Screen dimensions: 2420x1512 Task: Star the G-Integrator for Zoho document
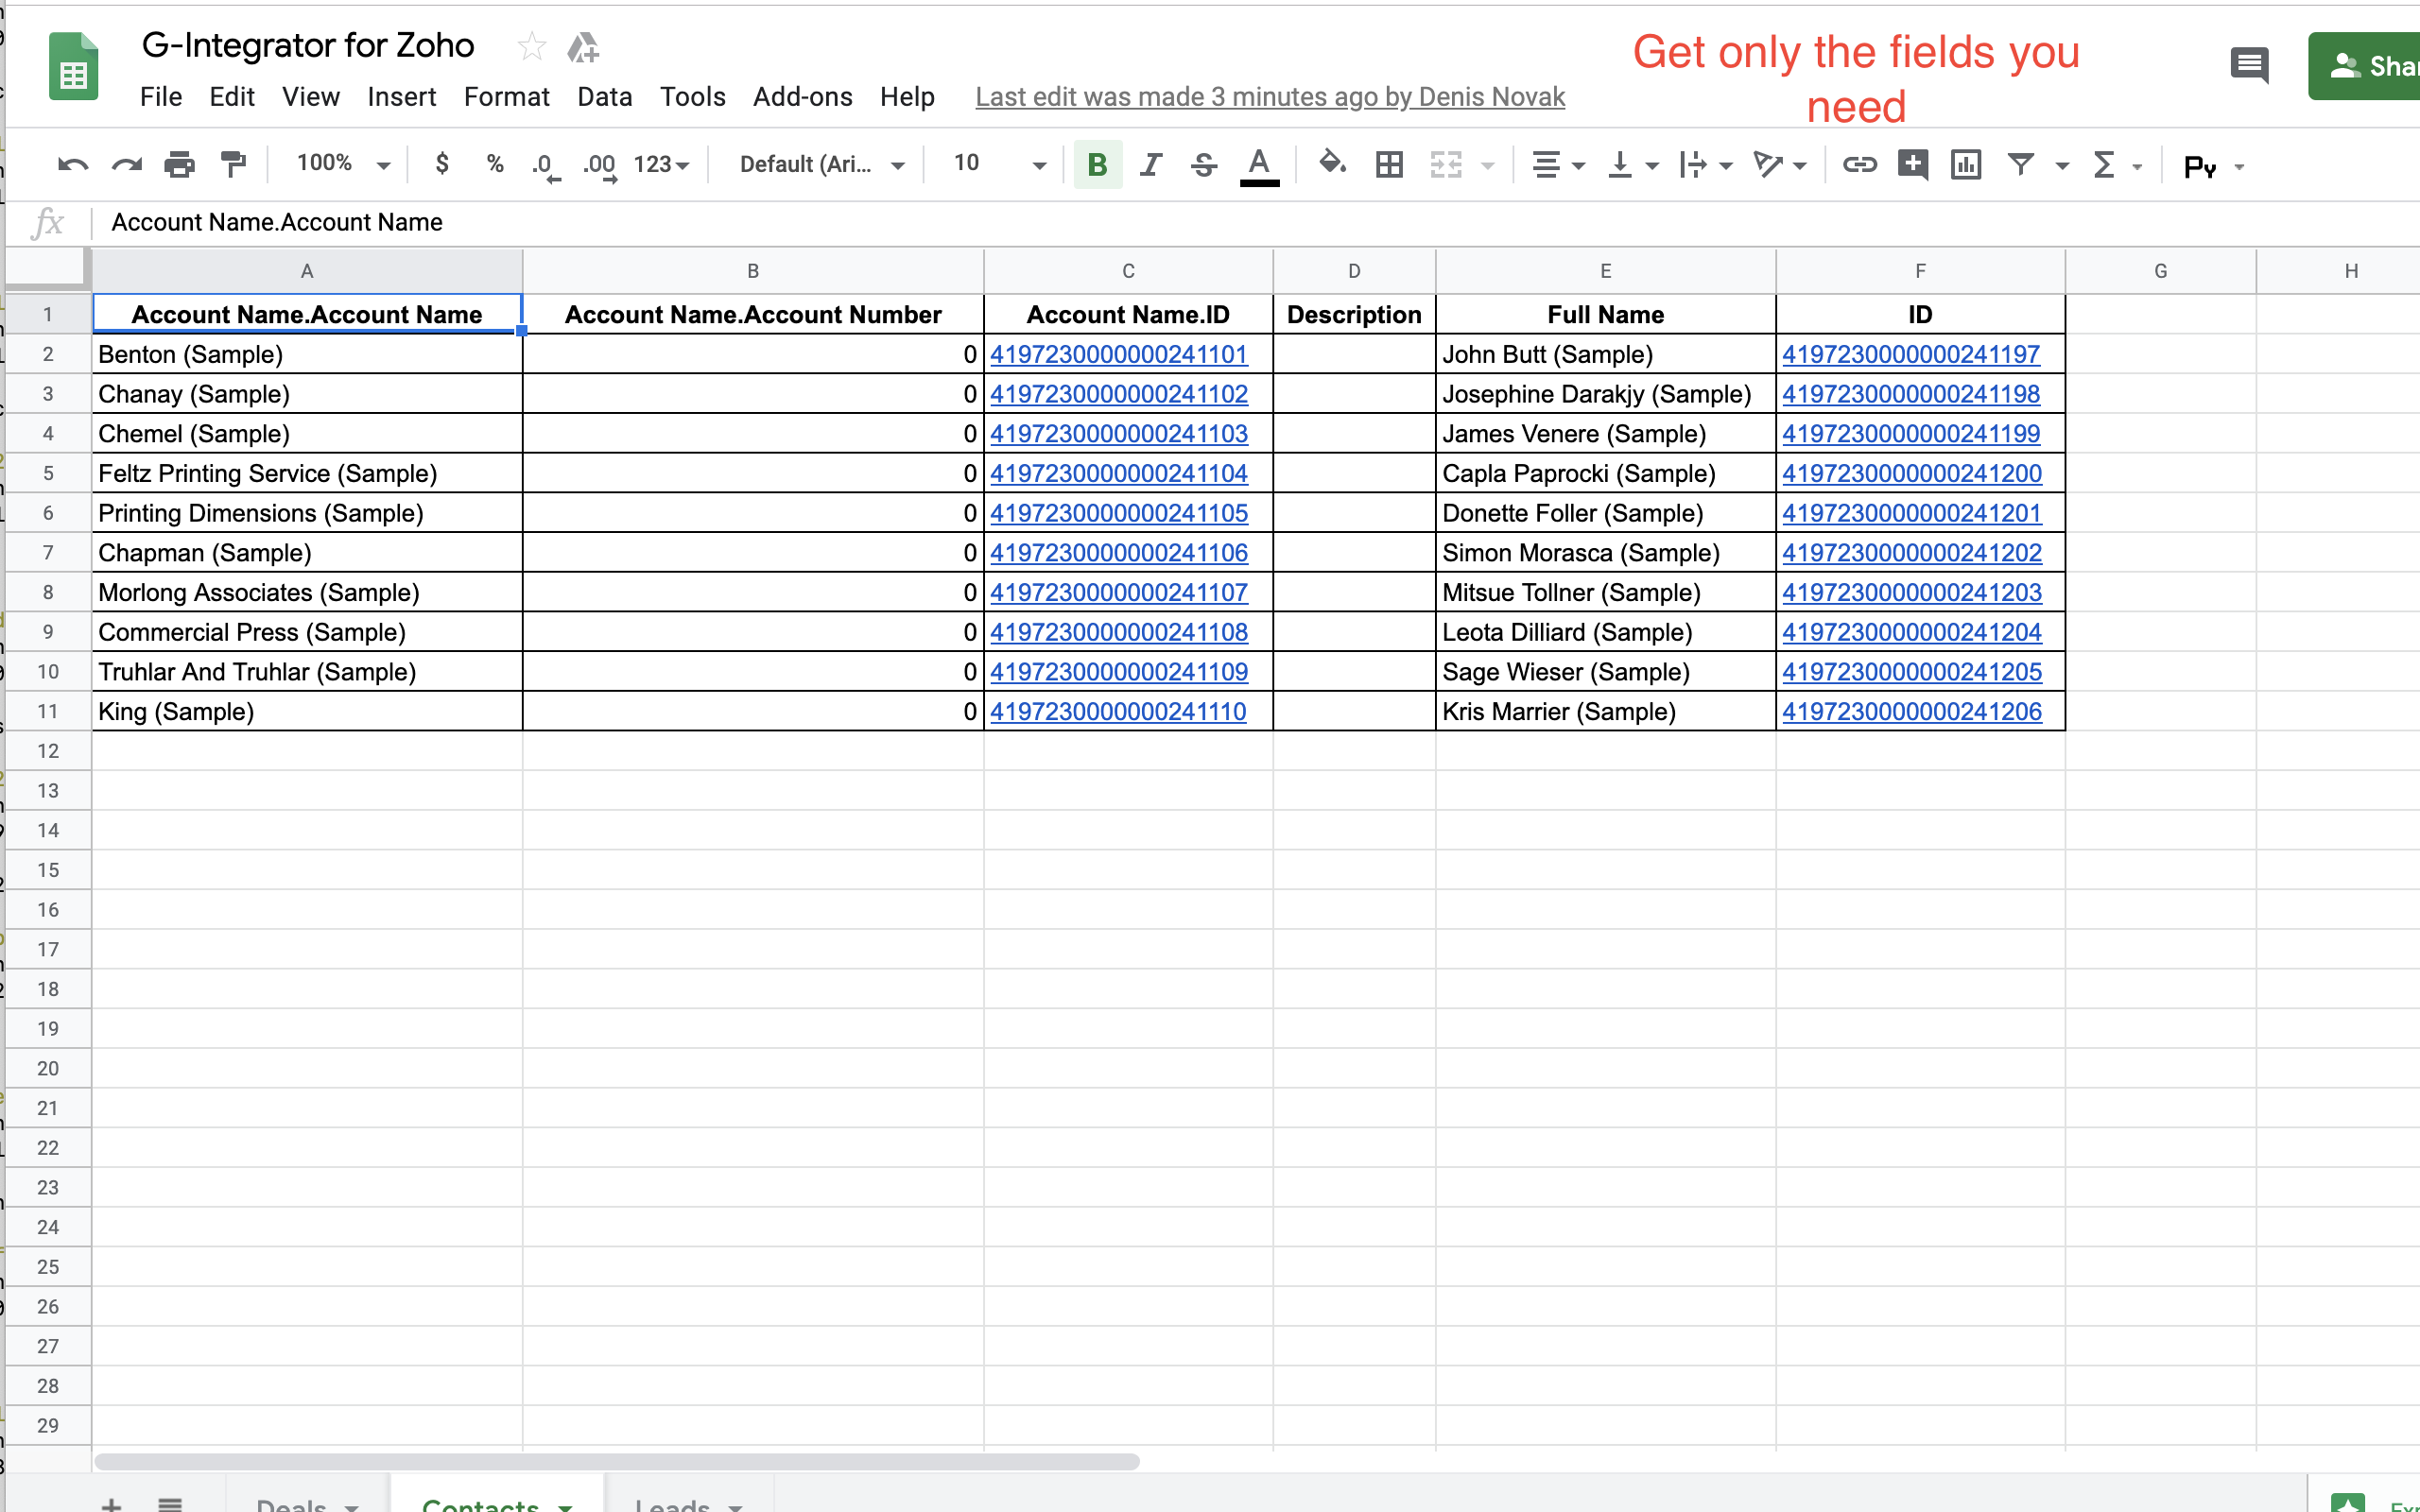(x=531, y=46)
